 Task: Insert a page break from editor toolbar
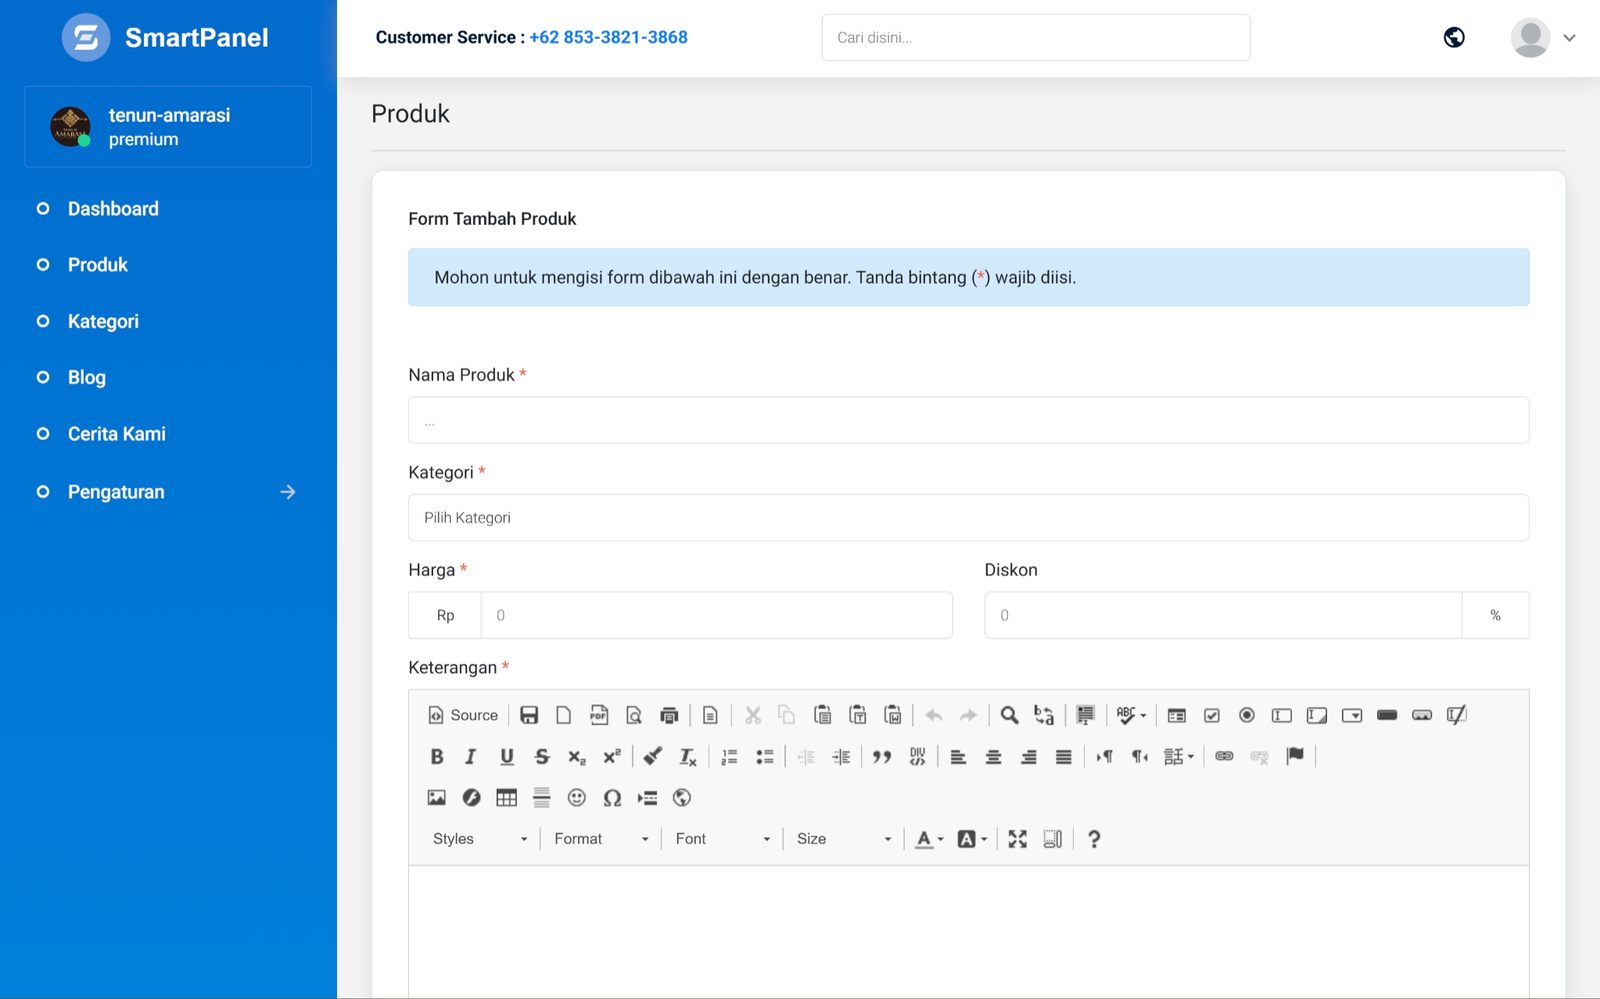point(647,798)
